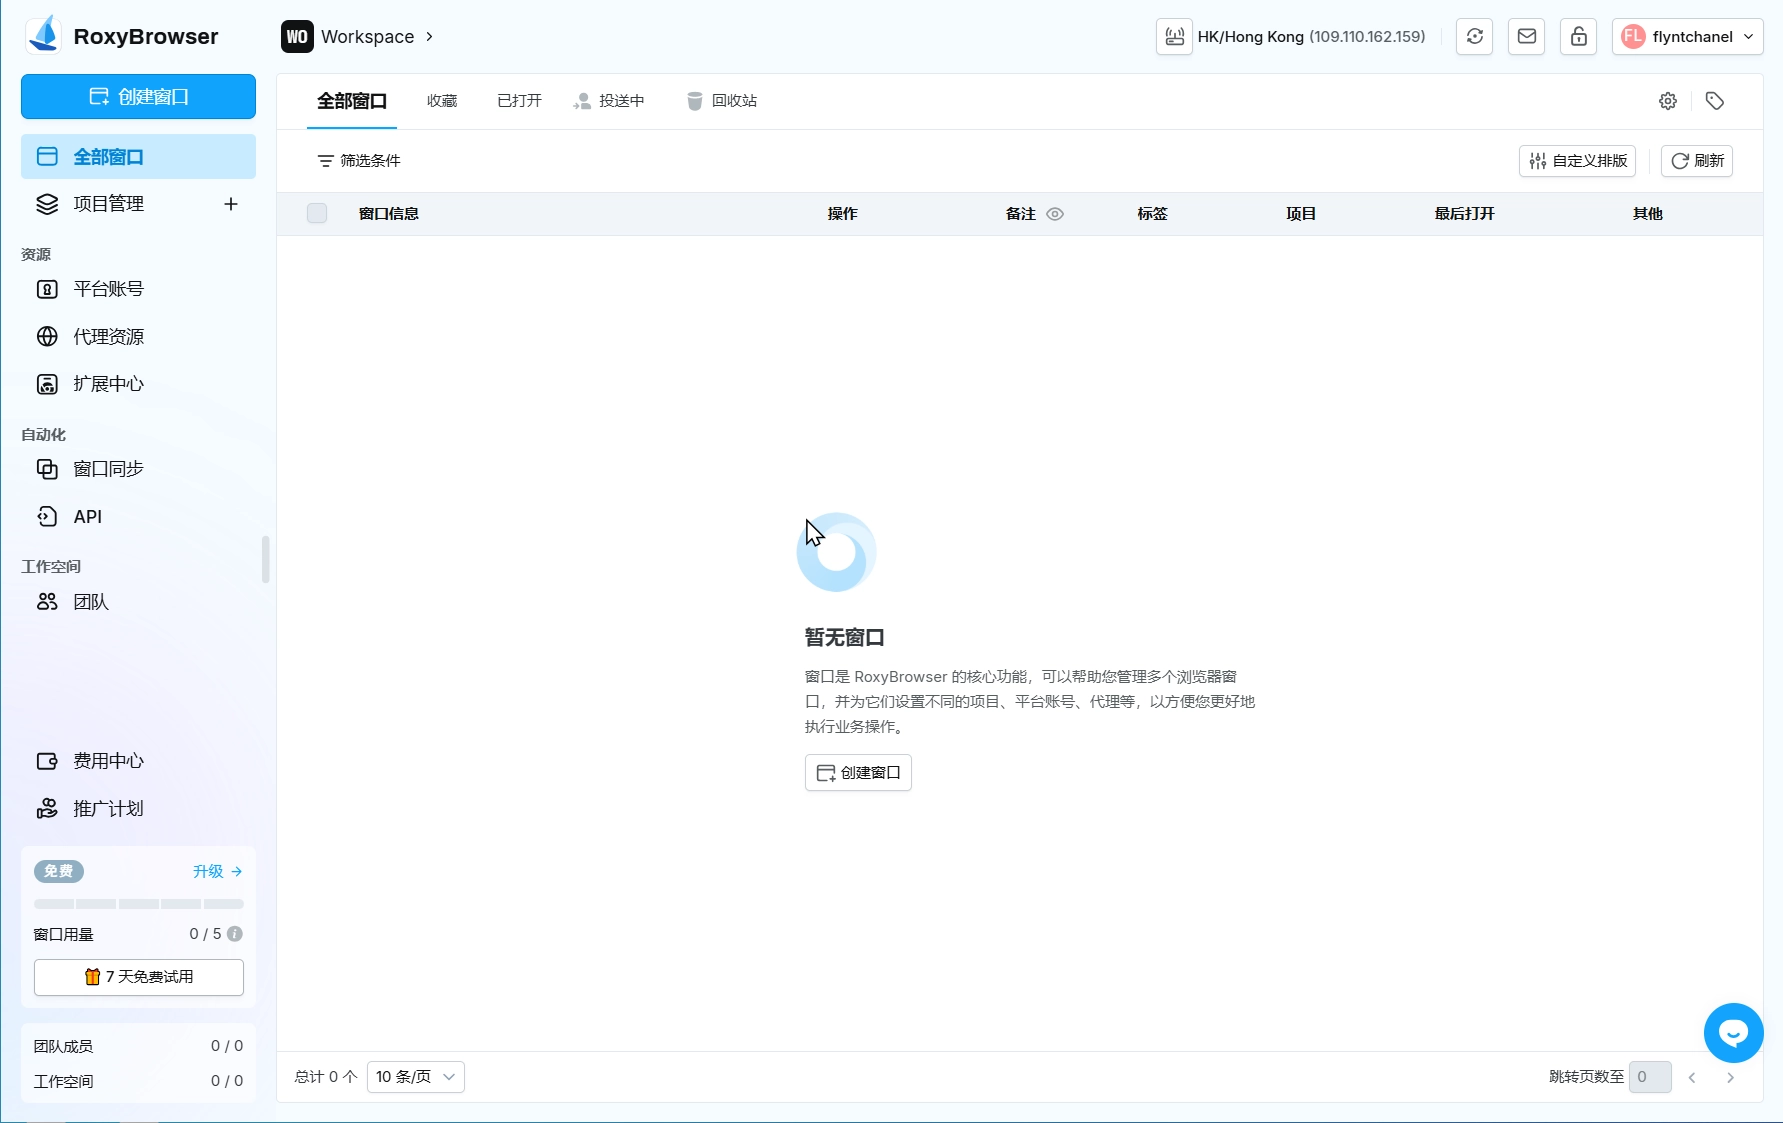The image size is (1783, 1123).
Task: Click the 跳转页数至 page number field
Action: coord(1649,1077)
